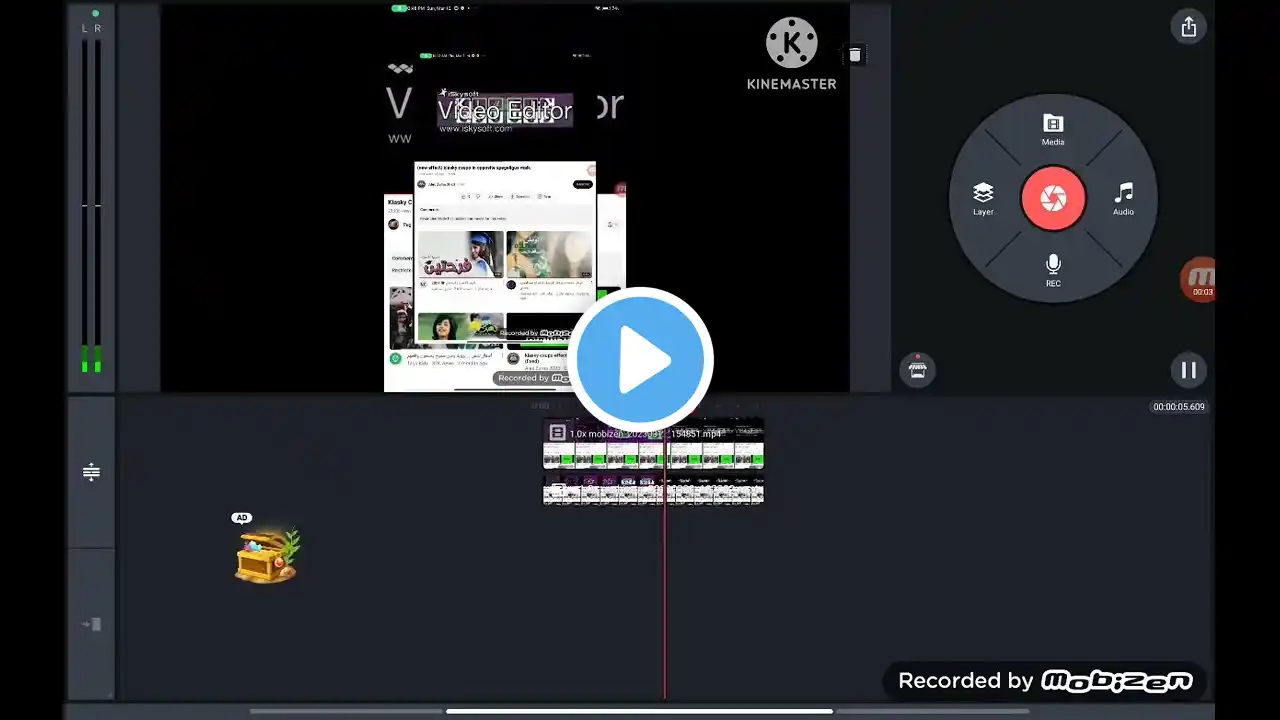Click the 00:00:05.609 timecode
The width and height of the screenshot is (1280, 720).
pyautogui.click(x=1179, y=407)
